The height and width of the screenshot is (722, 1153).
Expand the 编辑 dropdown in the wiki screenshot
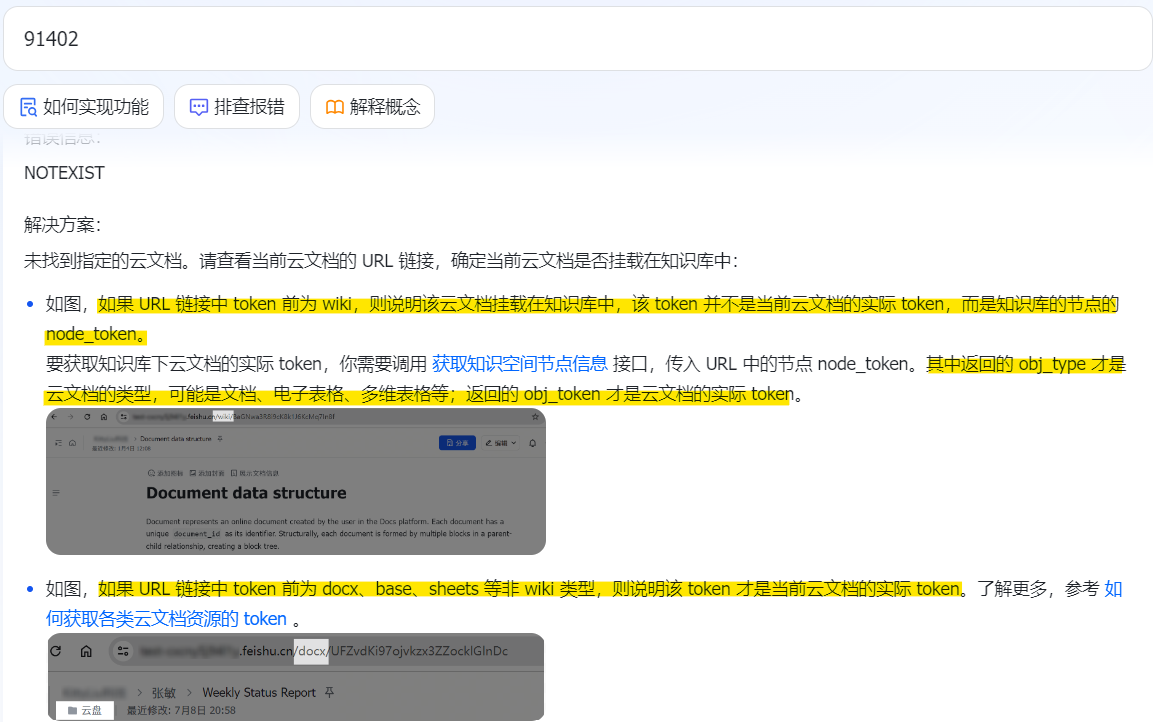click(500, 442)
